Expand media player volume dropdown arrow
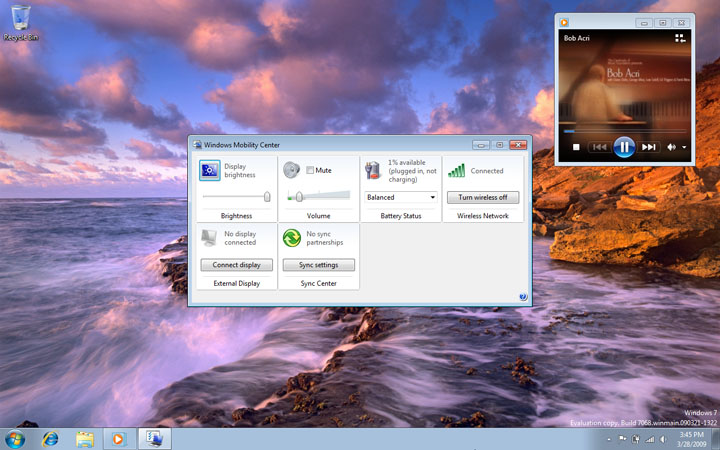Screen dimensions: 720x450 pos(684,147)
